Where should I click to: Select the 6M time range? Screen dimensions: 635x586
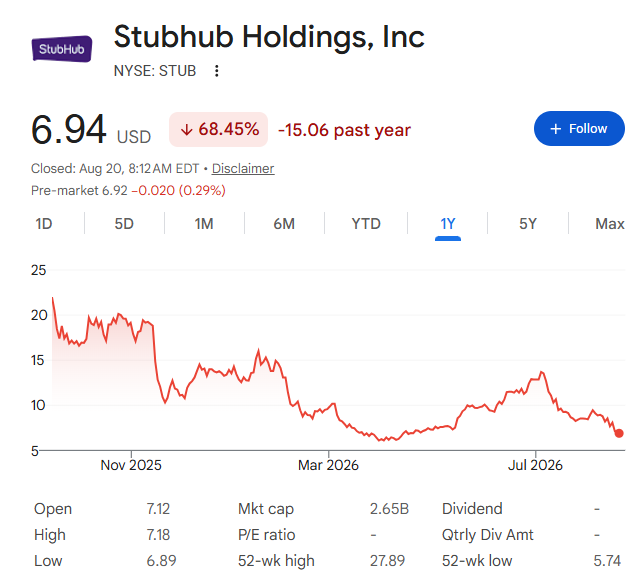click(x=284, y=224)
